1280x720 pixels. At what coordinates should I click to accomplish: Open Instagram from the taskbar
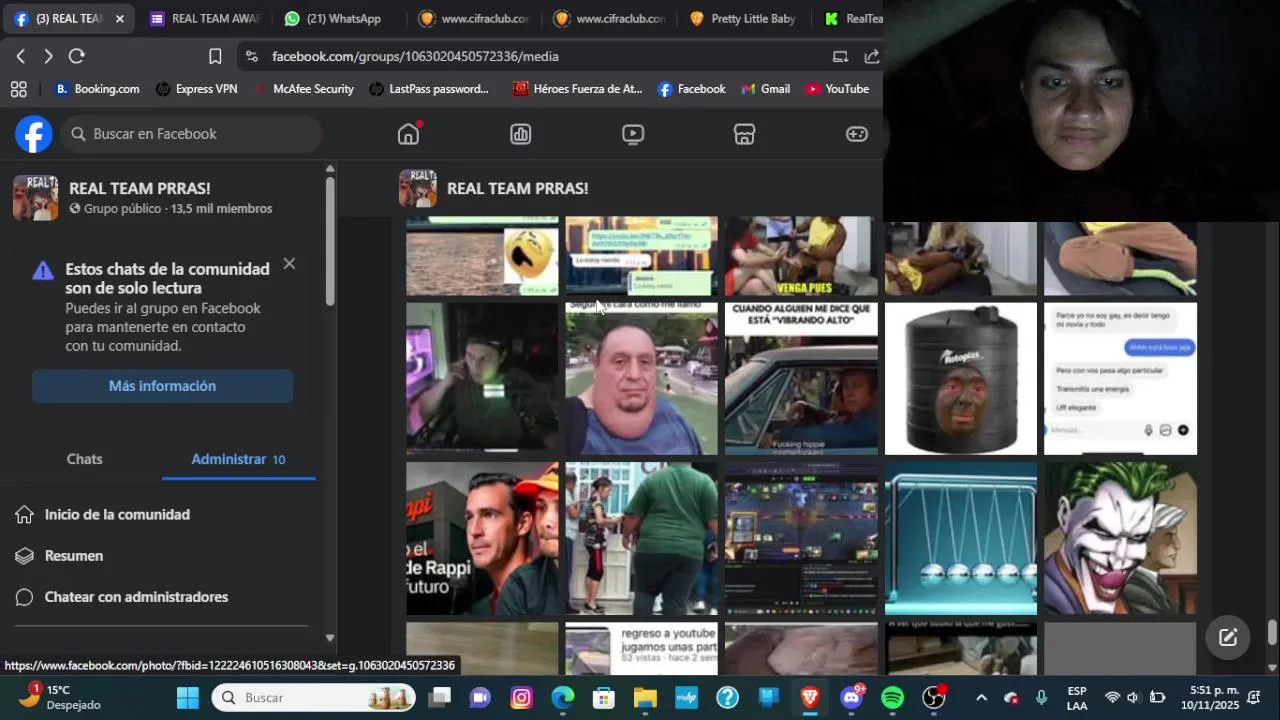(x=521, y=697)
